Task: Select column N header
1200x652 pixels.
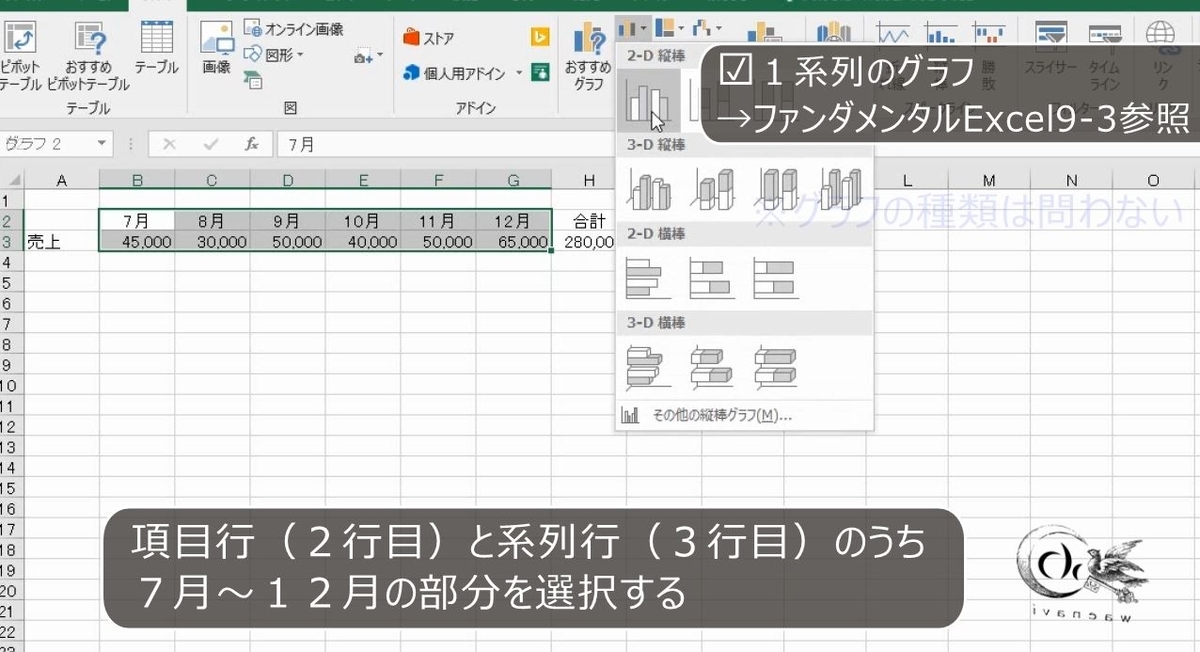Action: [1071, 180]
